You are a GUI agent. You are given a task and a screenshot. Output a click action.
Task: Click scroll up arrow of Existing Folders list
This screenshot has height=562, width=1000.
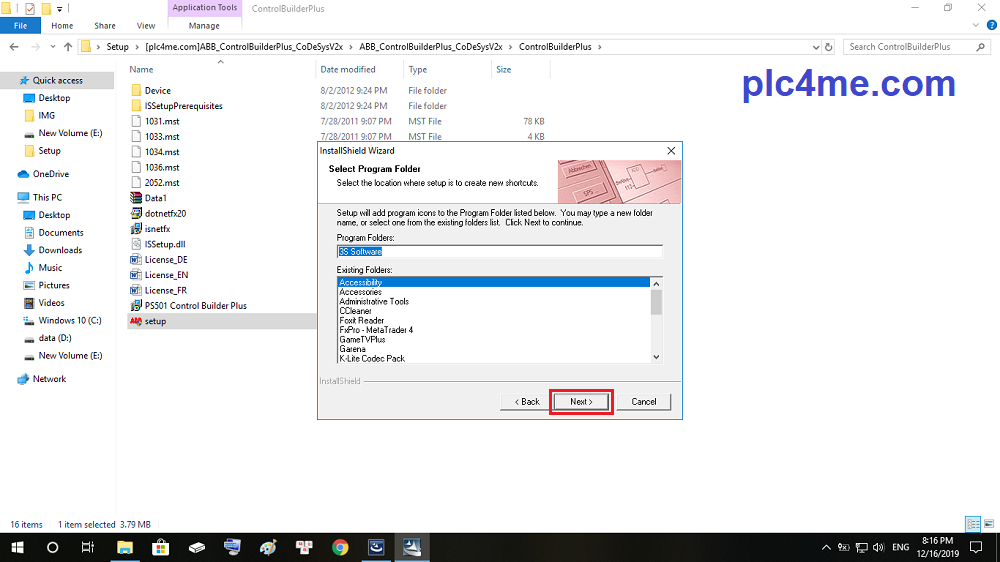coord(656,283)
